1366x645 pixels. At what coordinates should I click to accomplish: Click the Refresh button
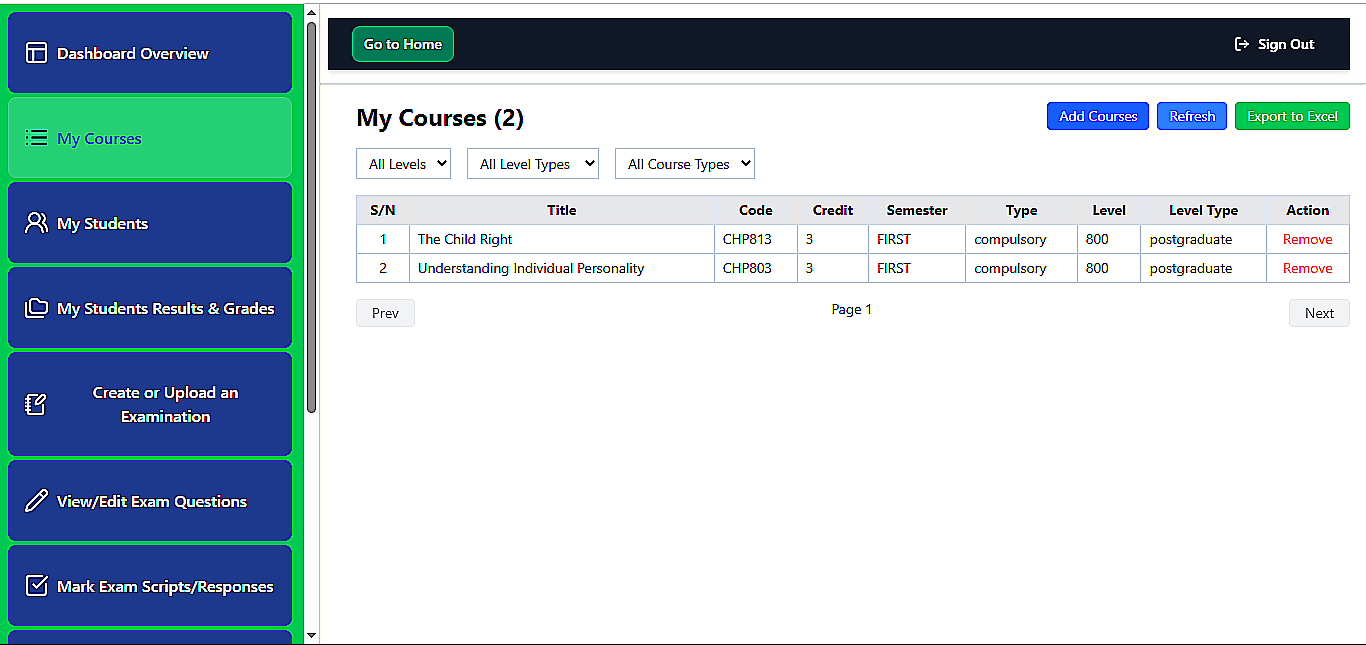[1192, 116]
